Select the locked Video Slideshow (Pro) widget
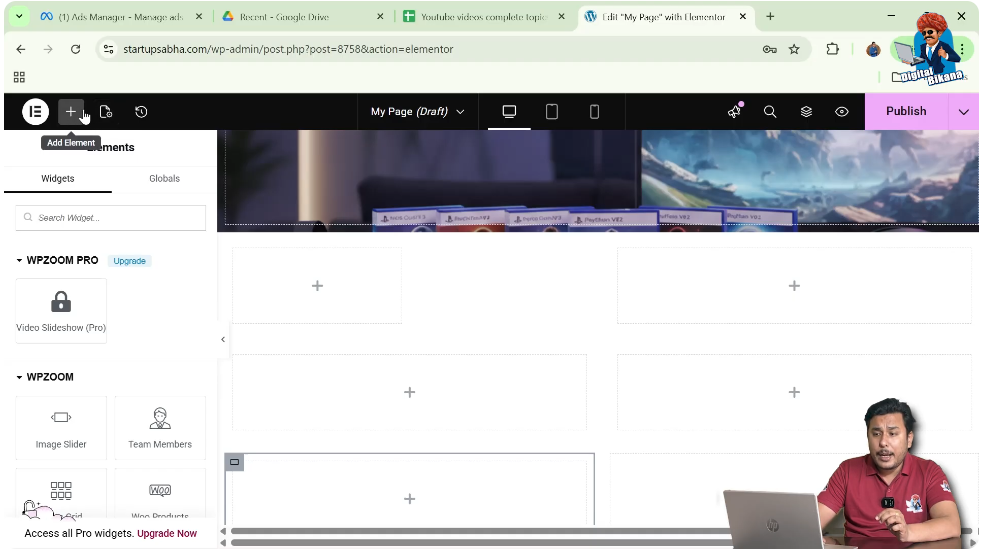This screenshot has height=554, width=981. [61, 311]
